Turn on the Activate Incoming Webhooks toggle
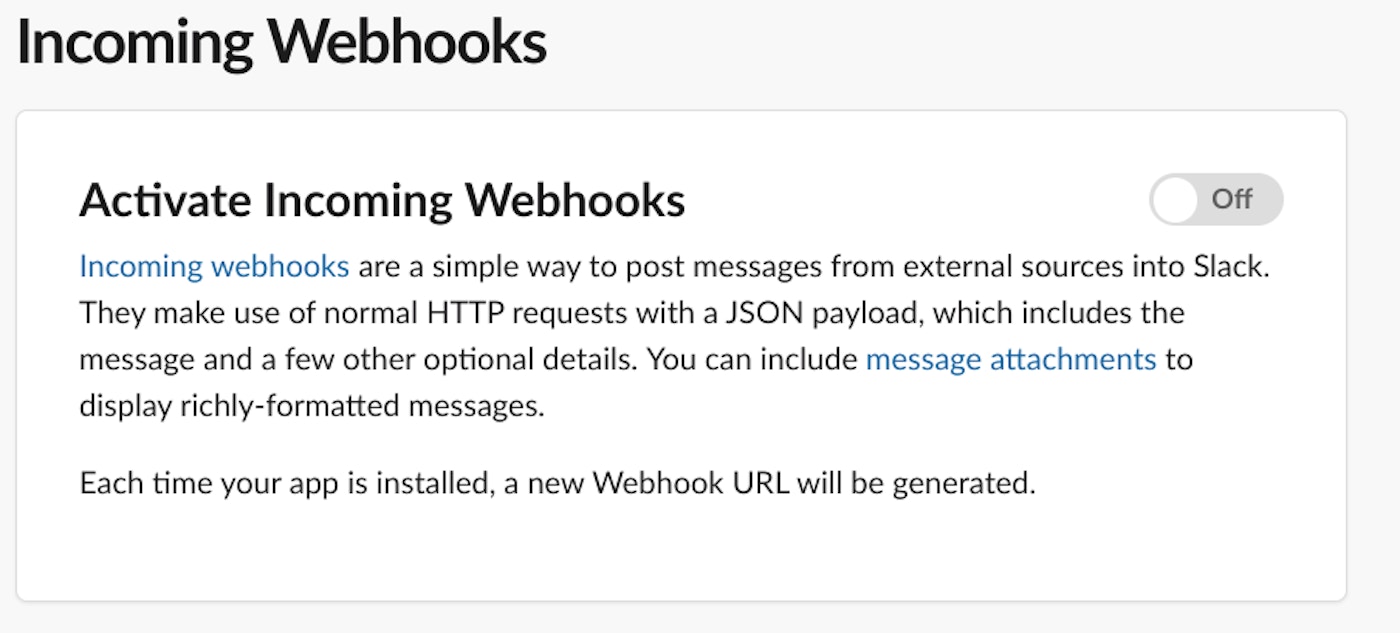 tap(1216, 199)
